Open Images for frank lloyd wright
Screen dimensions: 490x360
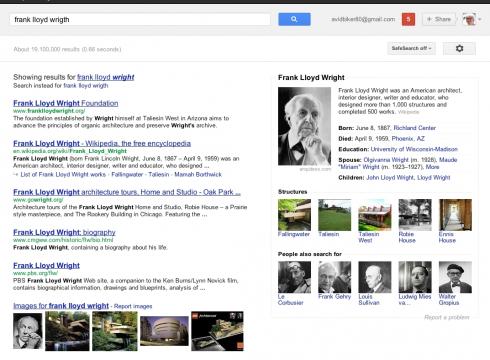tap(61, 306)
